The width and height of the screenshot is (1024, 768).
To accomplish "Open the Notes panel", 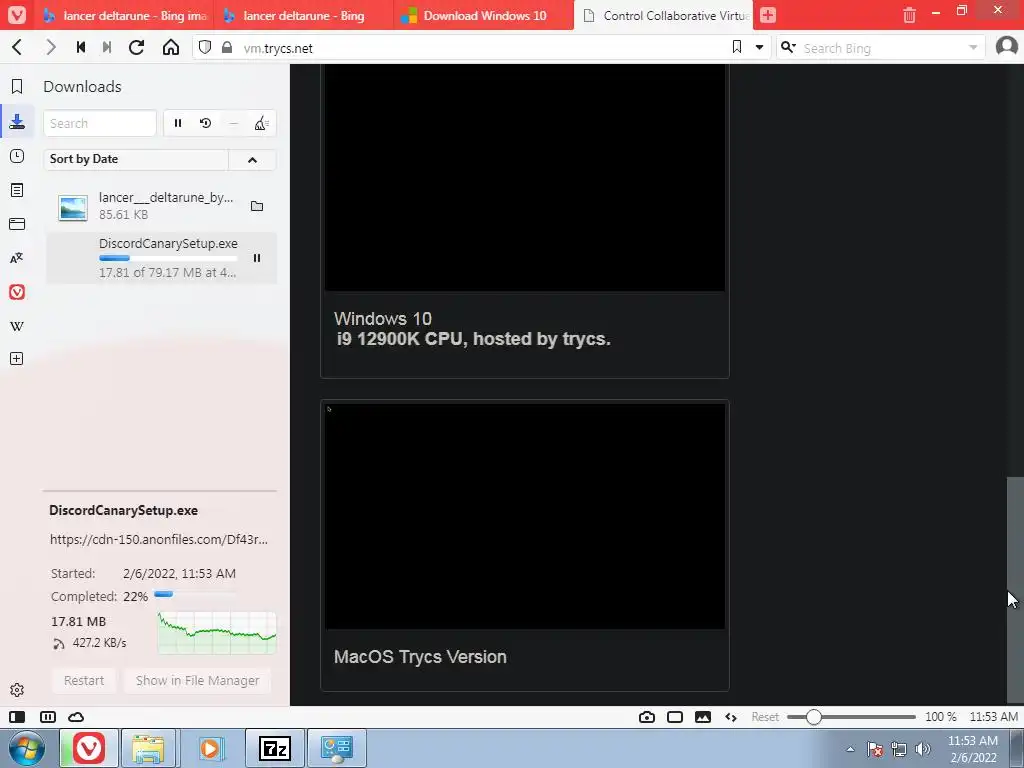I will point(17,190).
